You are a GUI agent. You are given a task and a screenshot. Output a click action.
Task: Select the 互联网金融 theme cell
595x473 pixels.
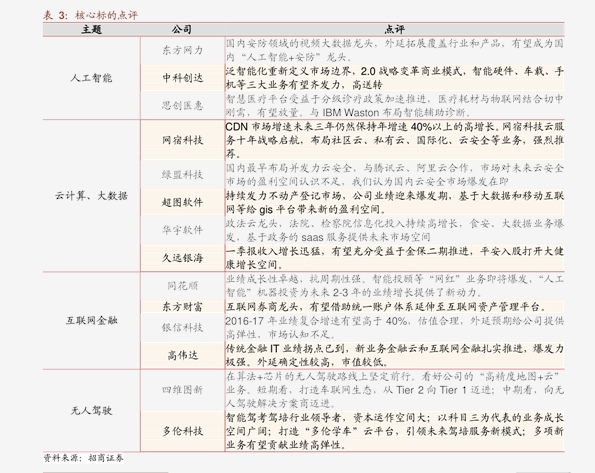91,320
